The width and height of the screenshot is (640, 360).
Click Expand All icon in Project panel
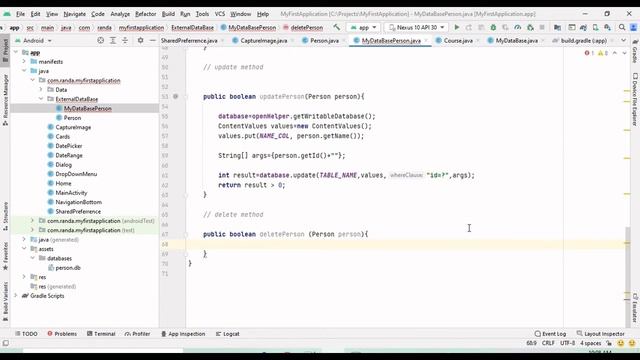(x=113, y=40)
